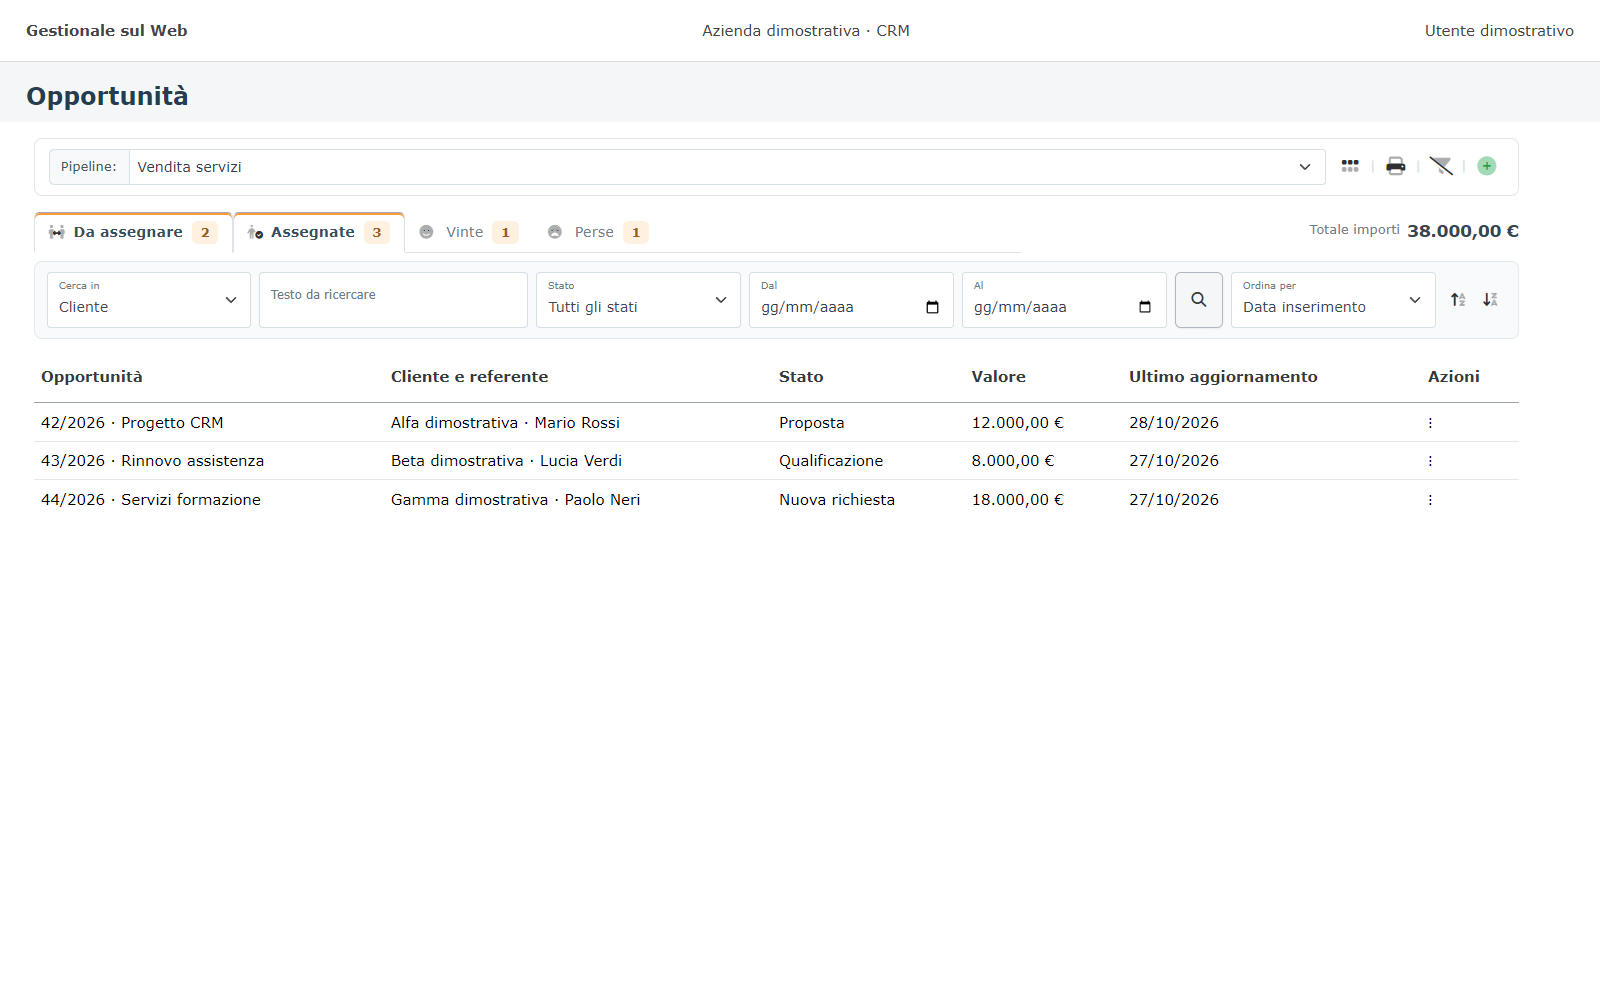Click the Dal date input
This screenshot has height=1000, width=1600.
tap(851, 300)
